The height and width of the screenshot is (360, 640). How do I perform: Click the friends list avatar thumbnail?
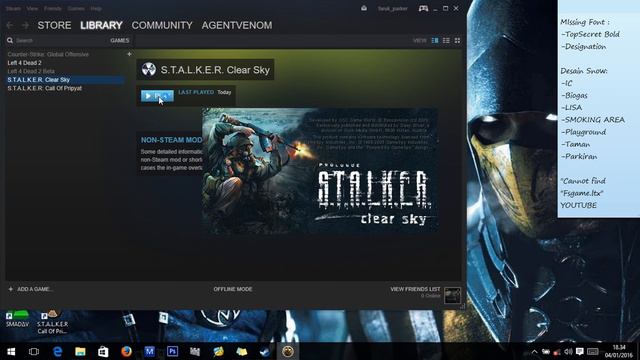tap(452, 295)
